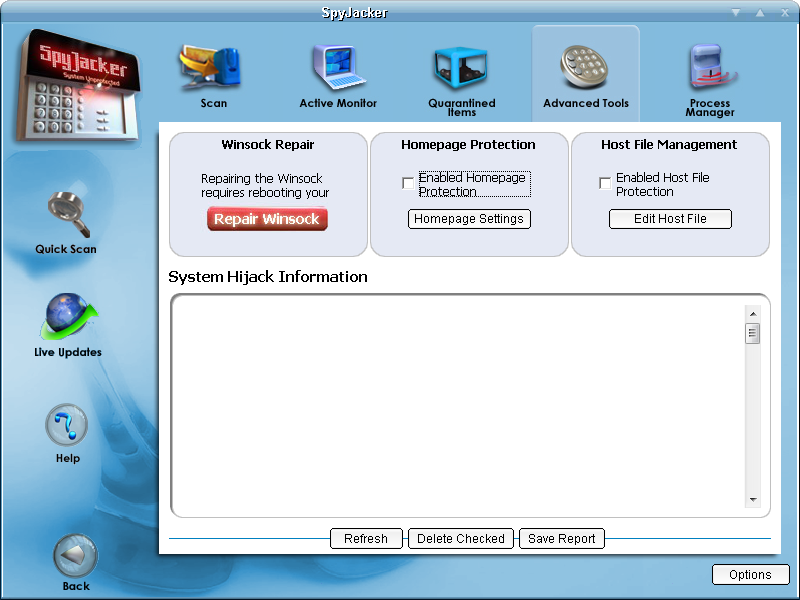800x600 pixels.
Task: Open Help with the question mark icon
Action: coord(67,424)
